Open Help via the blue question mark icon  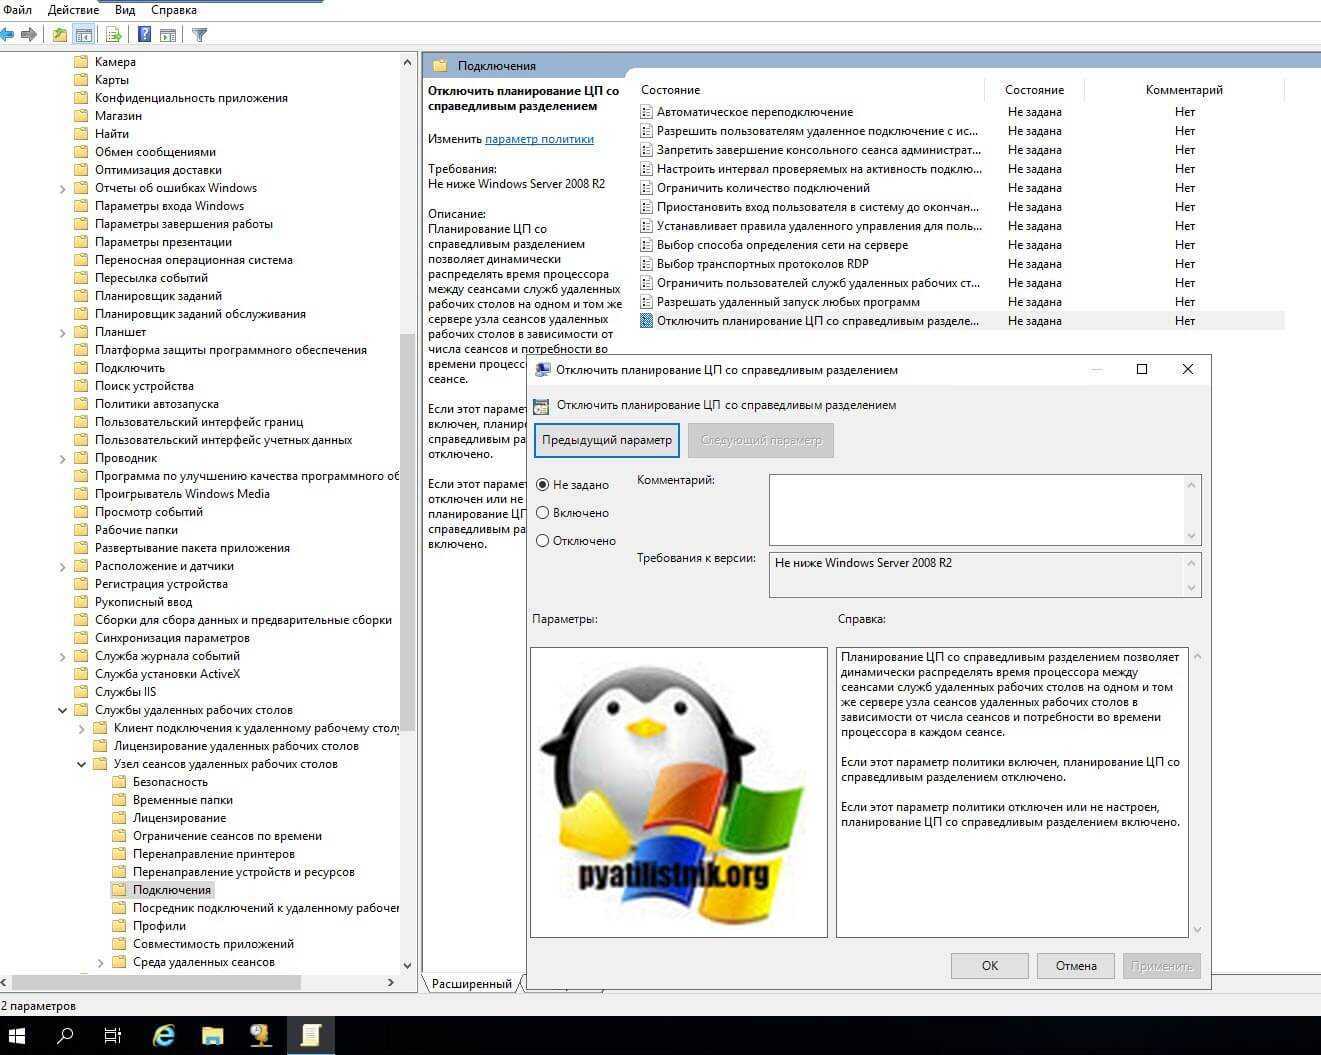pos(144,35)
